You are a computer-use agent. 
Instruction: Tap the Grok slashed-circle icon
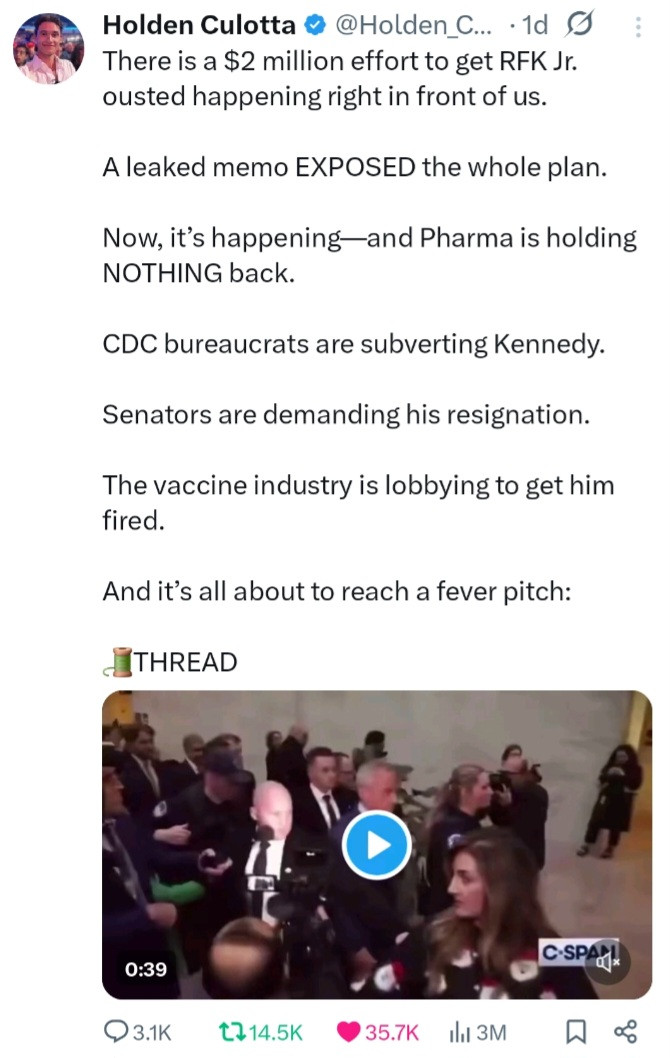(x=578, y=24)
